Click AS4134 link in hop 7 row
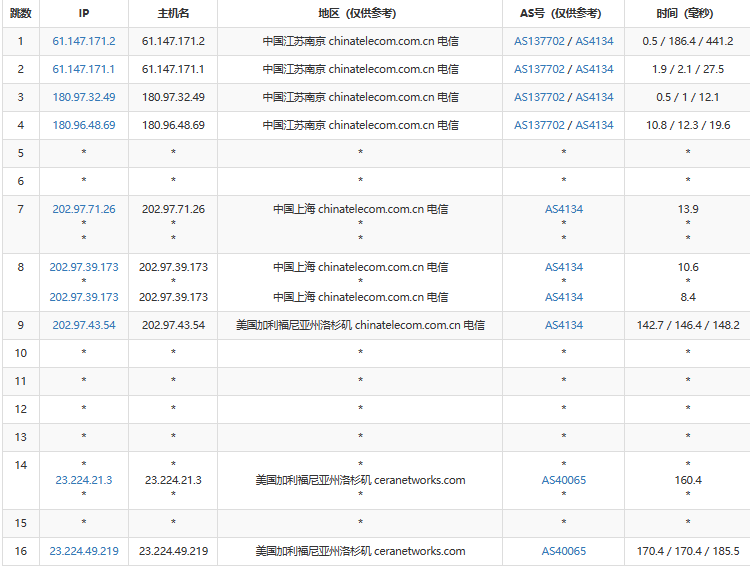 [x=563, y=209]
